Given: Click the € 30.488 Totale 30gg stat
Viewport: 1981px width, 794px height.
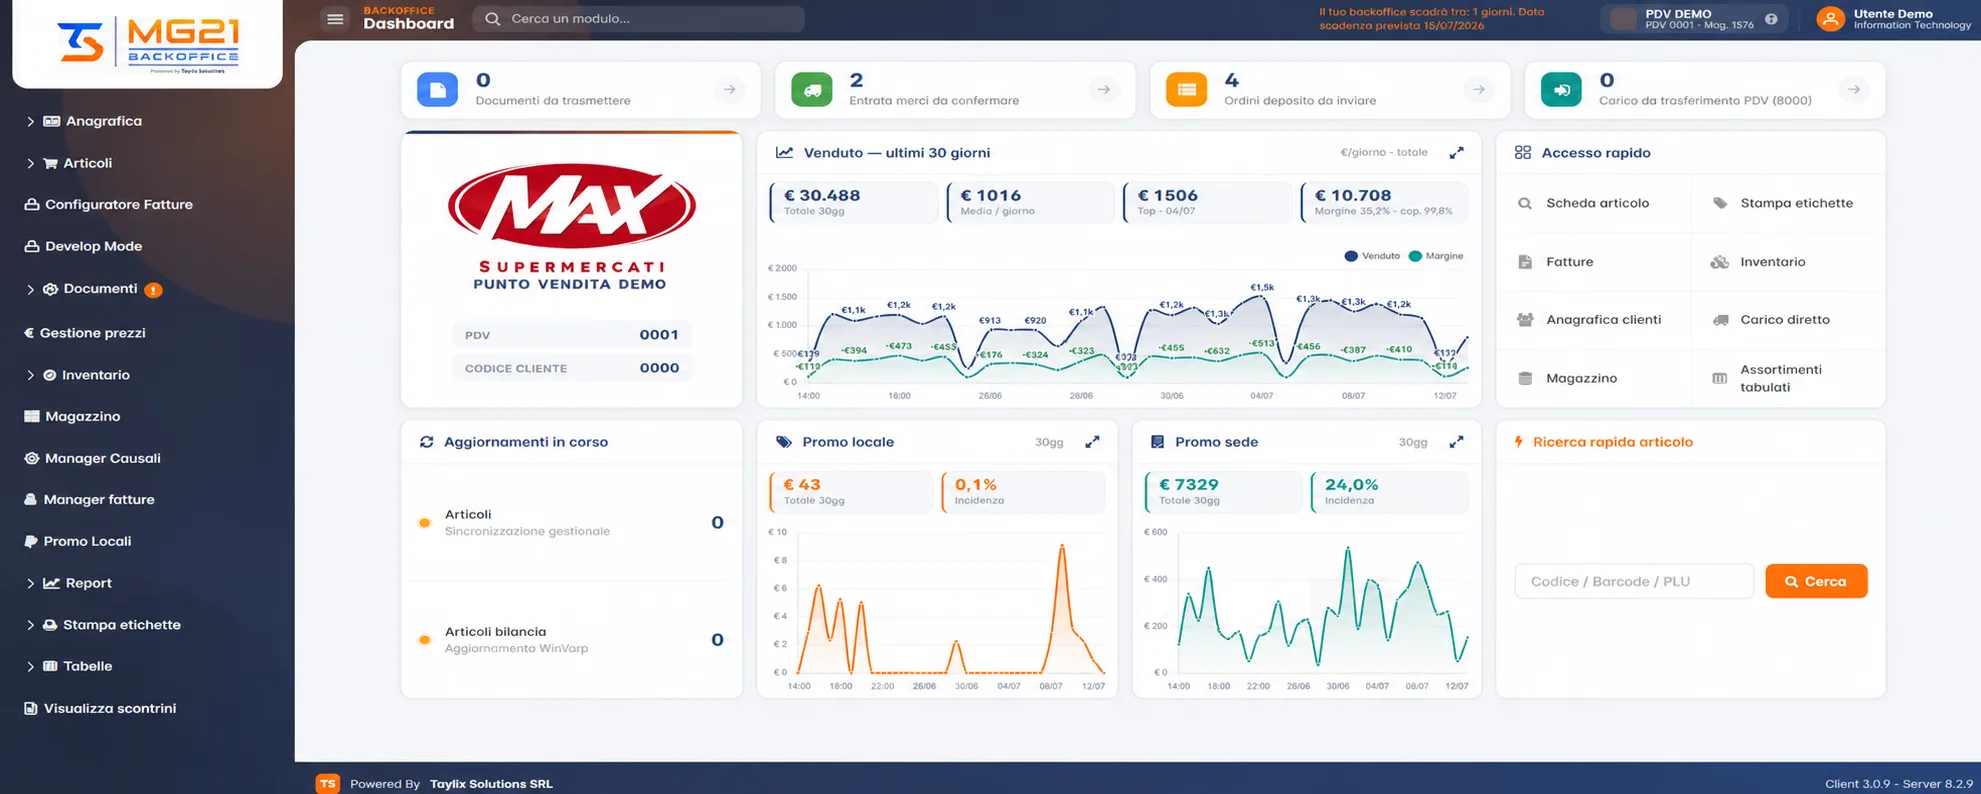Looking at the screenshot, I should point(854,202).
